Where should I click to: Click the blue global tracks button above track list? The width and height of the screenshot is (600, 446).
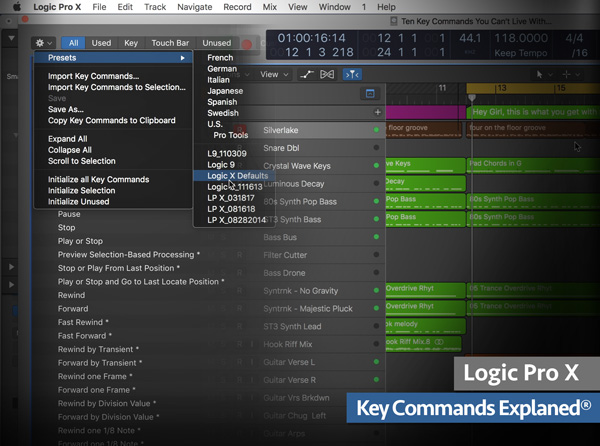coord(370,93)
